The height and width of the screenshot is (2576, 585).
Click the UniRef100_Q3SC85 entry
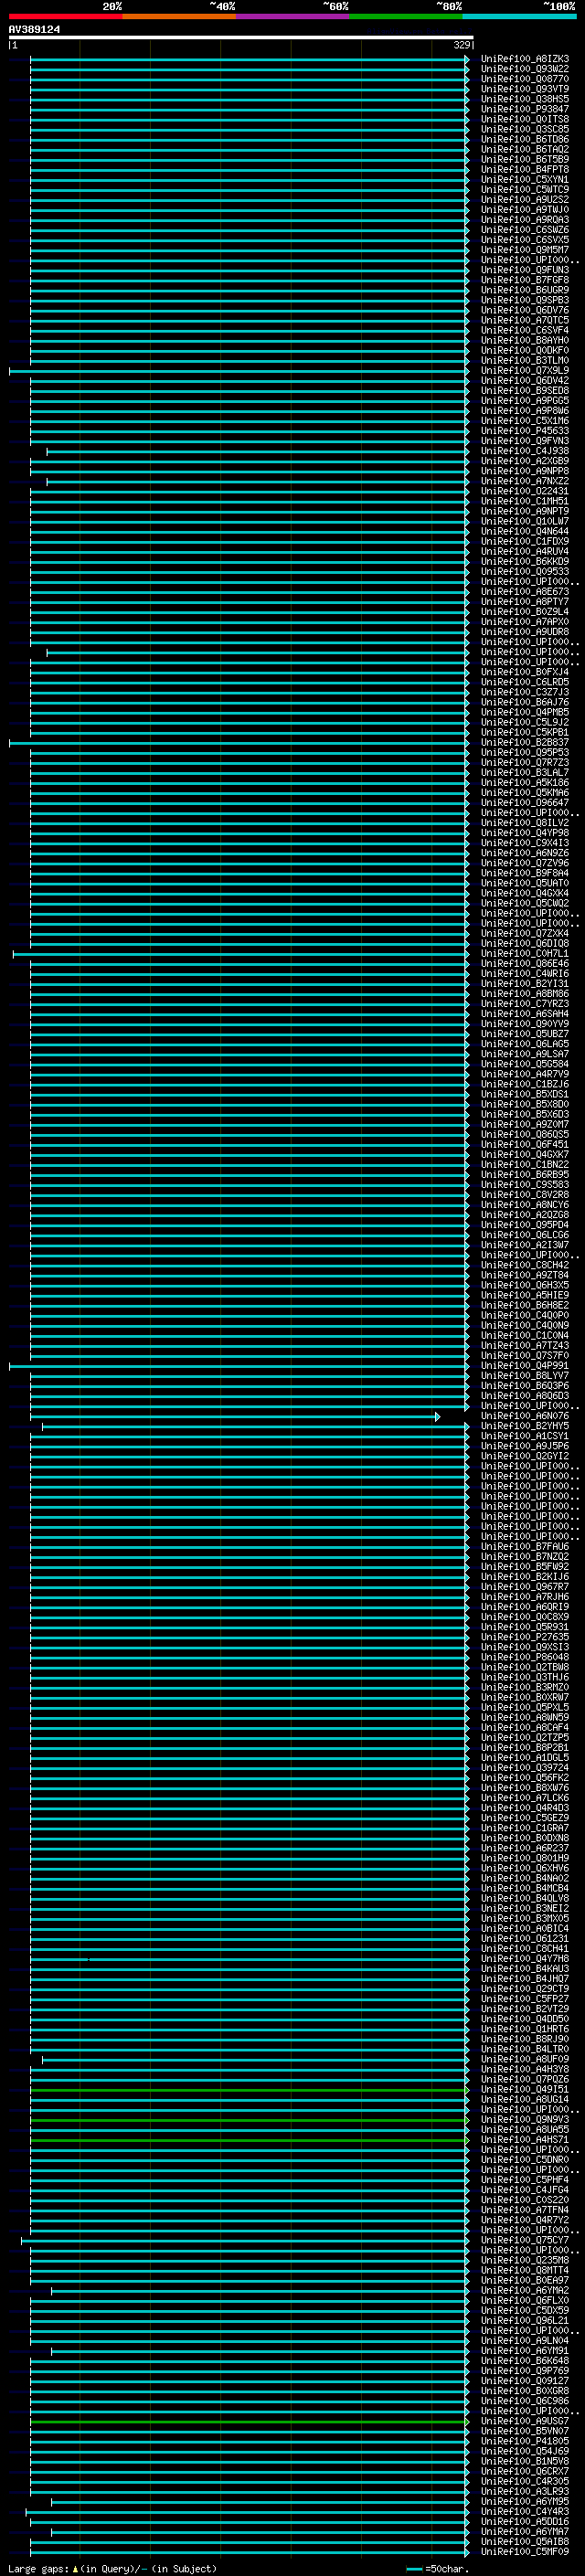click(524, 129)
